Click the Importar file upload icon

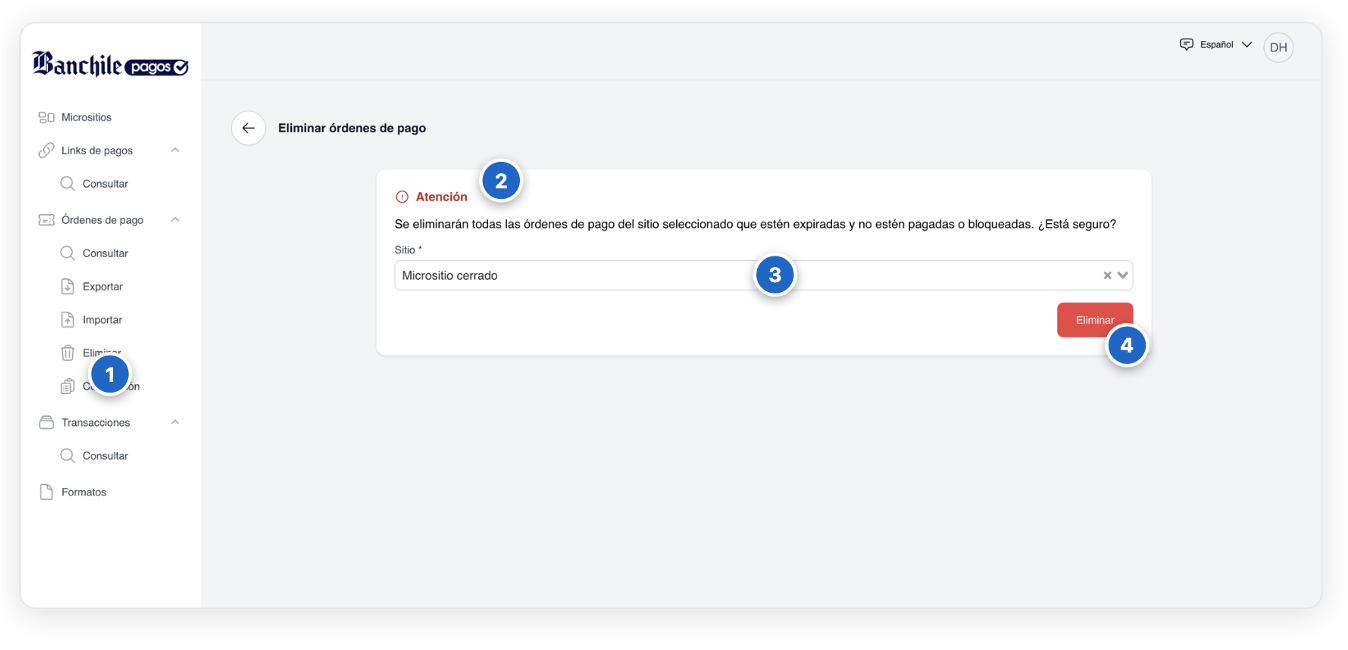68,320
